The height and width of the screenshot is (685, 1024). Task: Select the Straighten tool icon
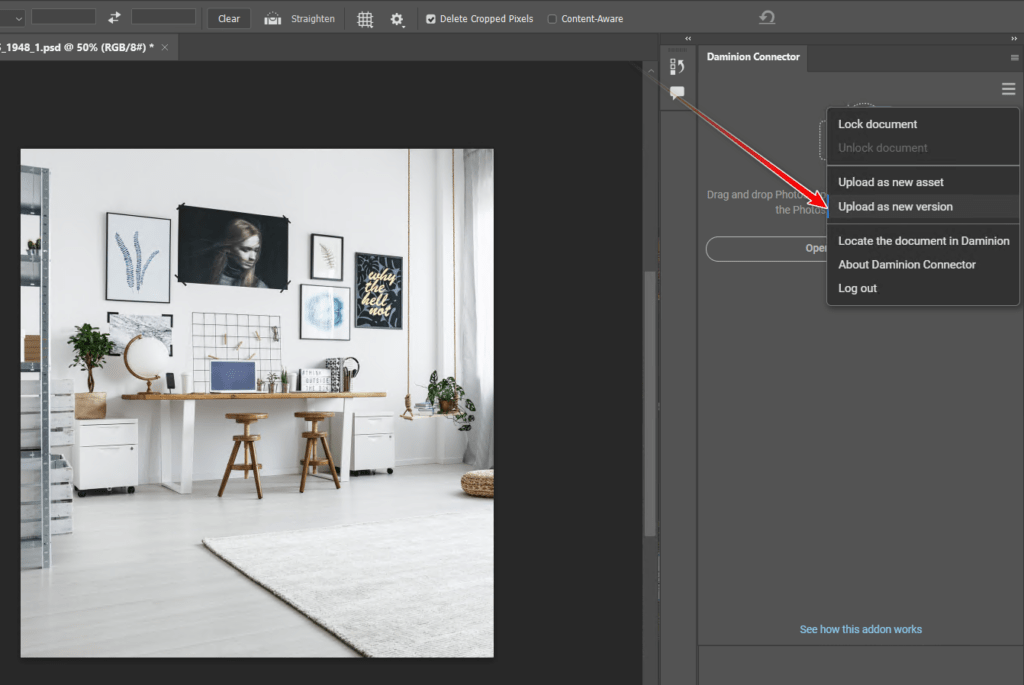[273, 19]
